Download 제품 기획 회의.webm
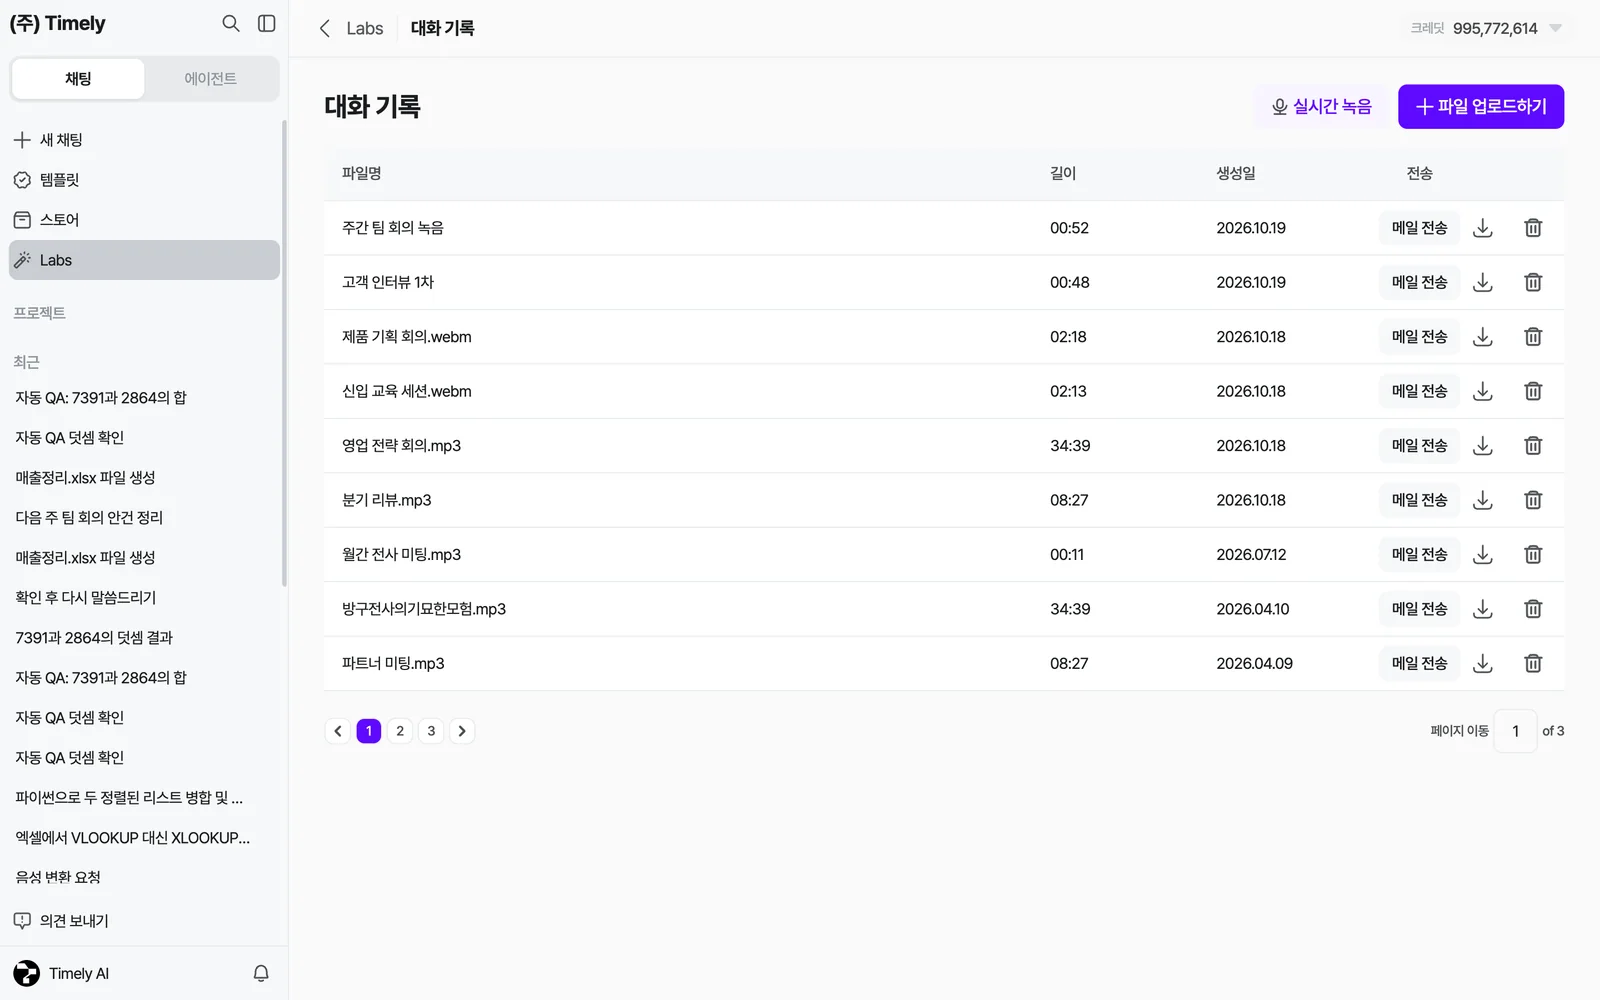 pos(1483,337)
